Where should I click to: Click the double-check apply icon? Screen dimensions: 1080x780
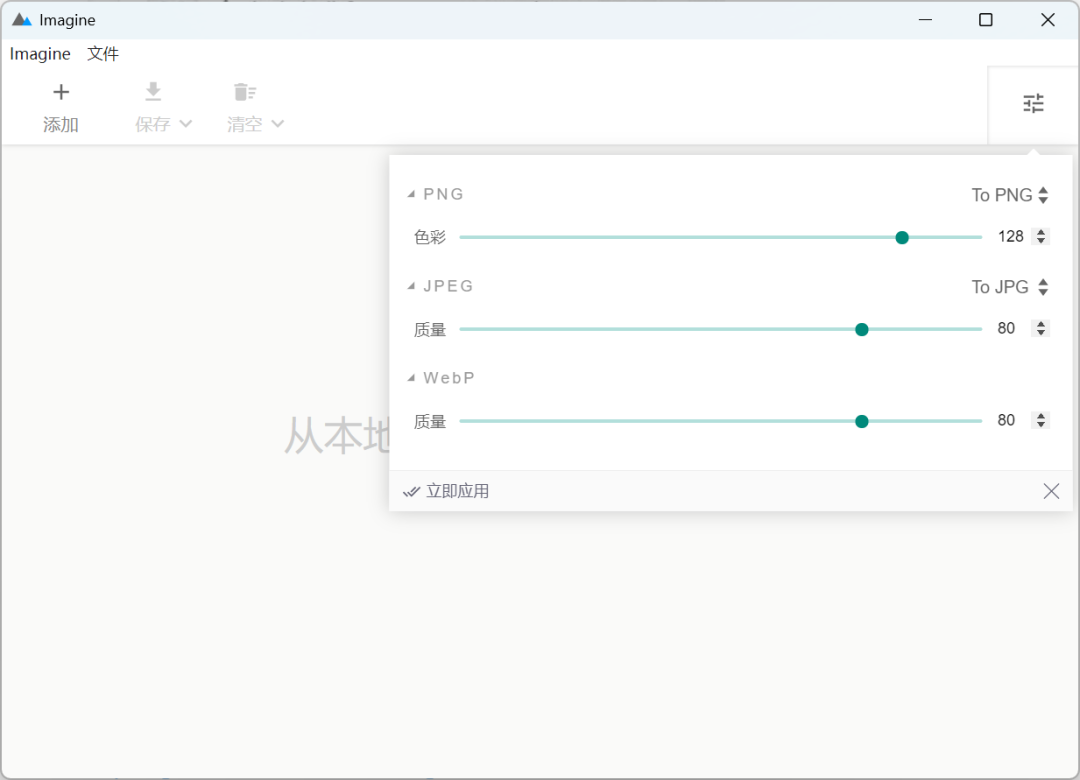click(x=411, y=491)
